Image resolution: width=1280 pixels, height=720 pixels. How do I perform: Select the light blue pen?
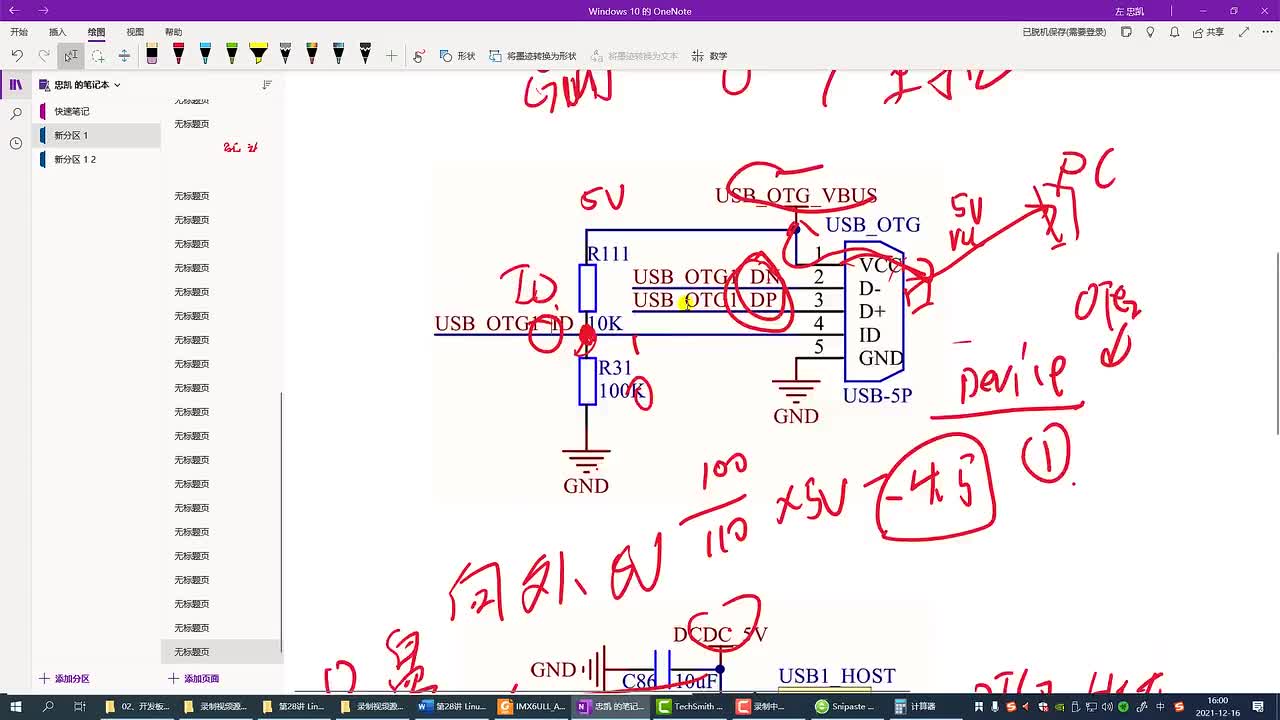[205, 54]
